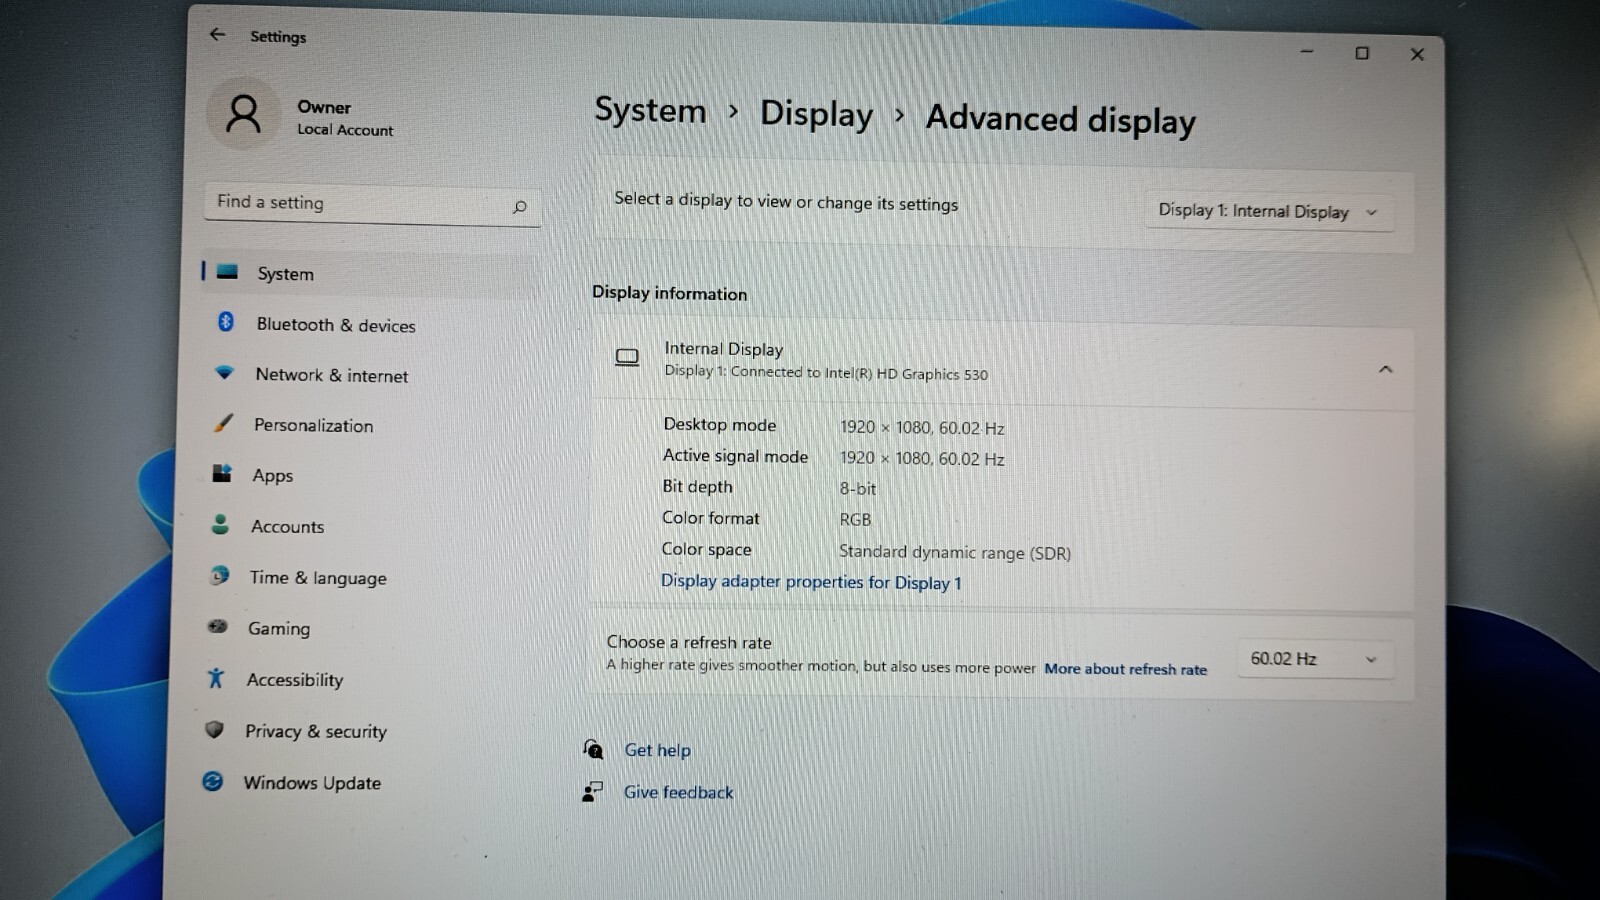Click the Give feedback person icon
Viewport: 1600px width, 900px height.
[592, 791]
